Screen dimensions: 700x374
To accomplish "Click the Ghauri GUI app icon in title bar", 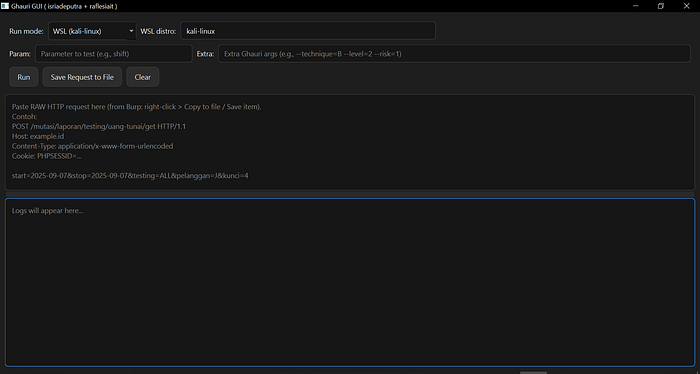I will 5,6.
